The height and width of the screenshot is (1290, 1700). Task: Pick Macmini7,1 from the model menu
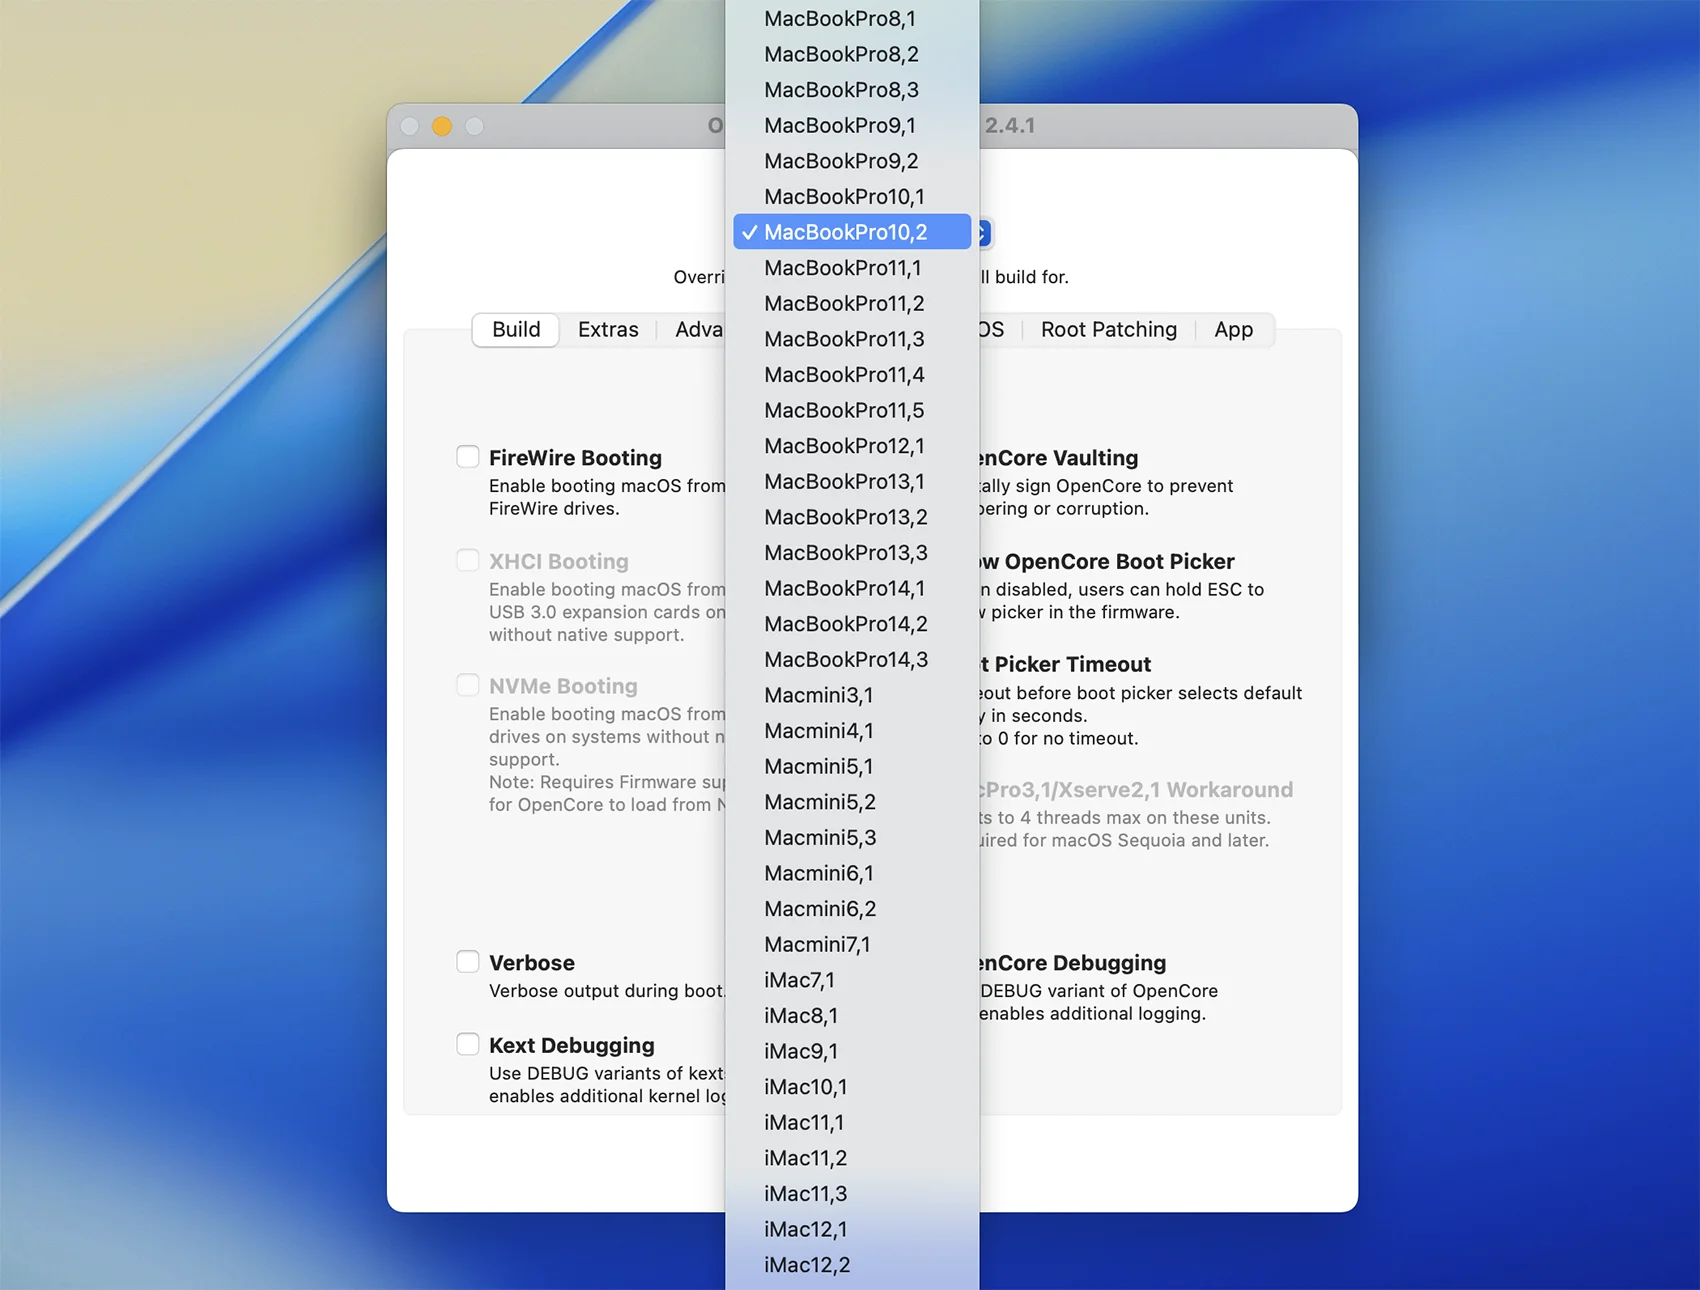pyautogui.click(x=817, y=944)
